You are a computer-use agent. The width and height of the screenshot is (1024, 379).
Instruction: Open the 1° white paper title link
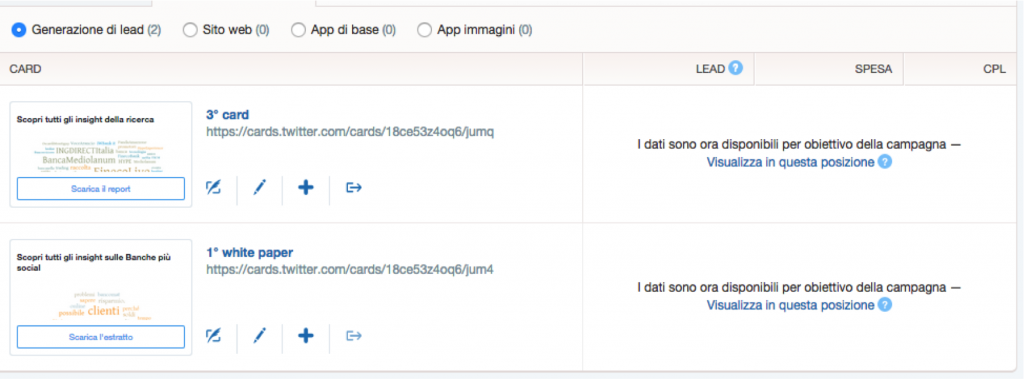[249, 252]
